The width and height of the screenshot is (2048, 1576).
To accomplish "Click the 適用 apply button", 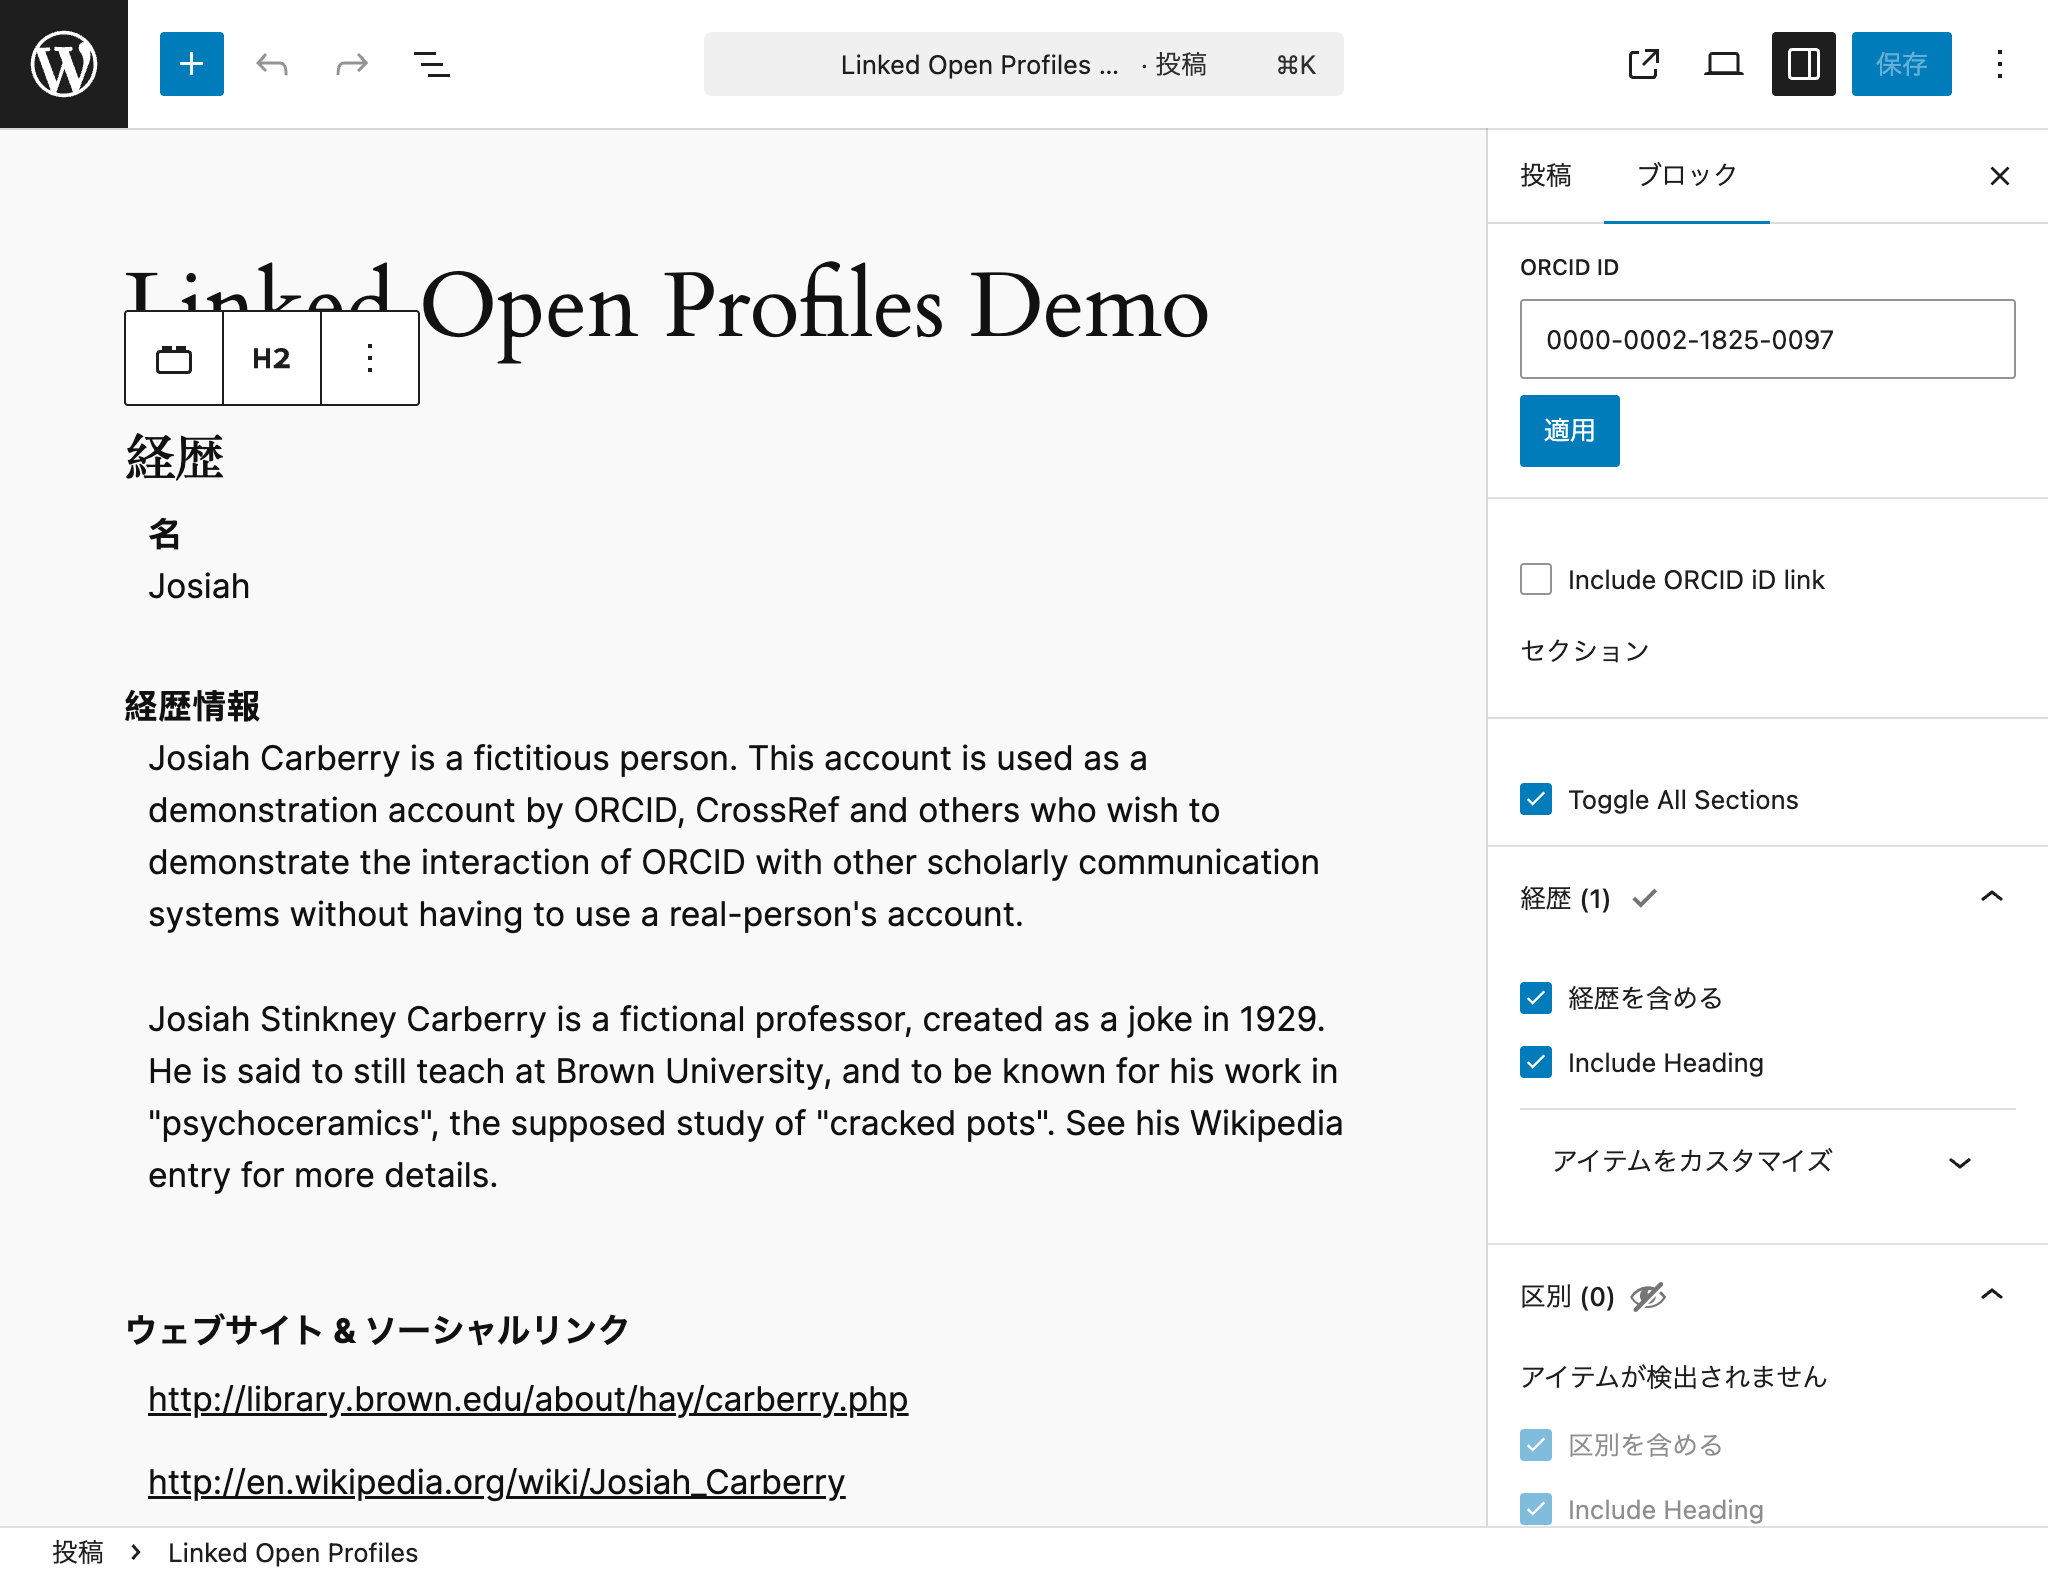I will pos(1570,431).
